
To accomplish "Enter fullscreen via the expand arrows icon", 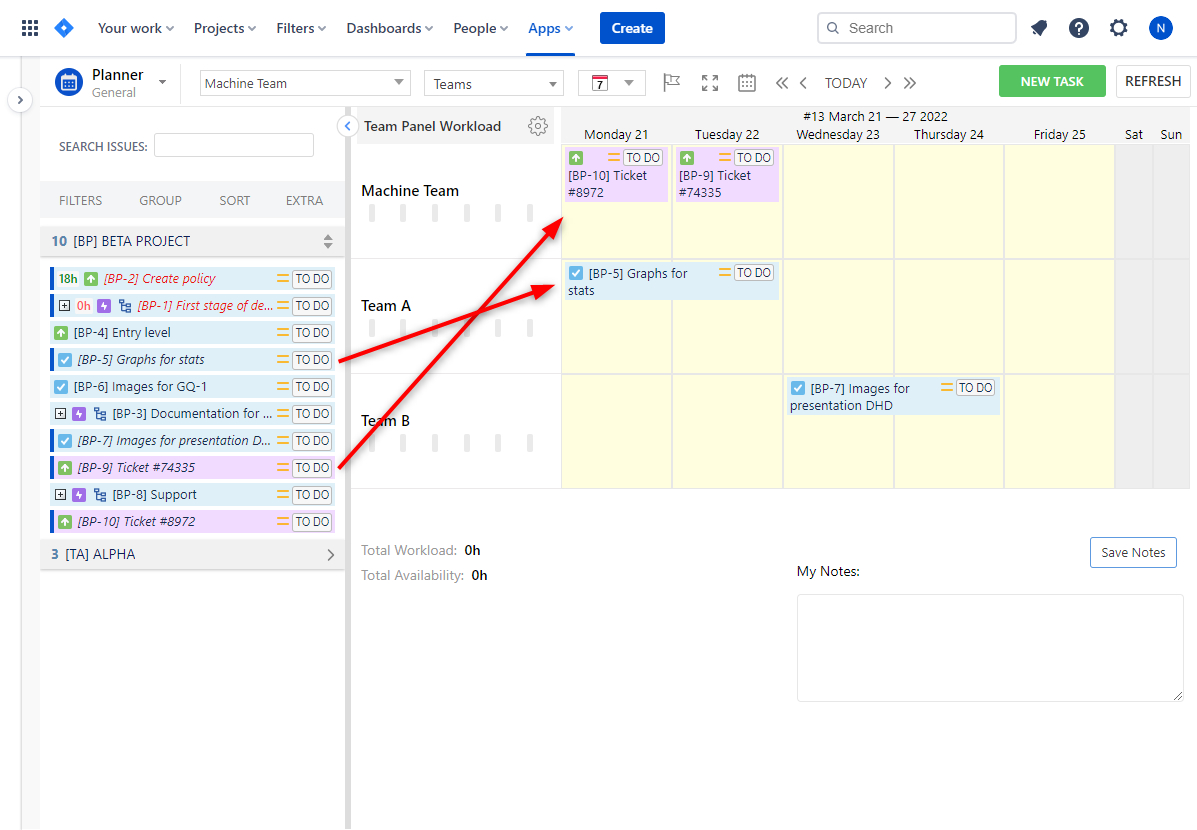I will pyautogui.click(x=710, y=83).
